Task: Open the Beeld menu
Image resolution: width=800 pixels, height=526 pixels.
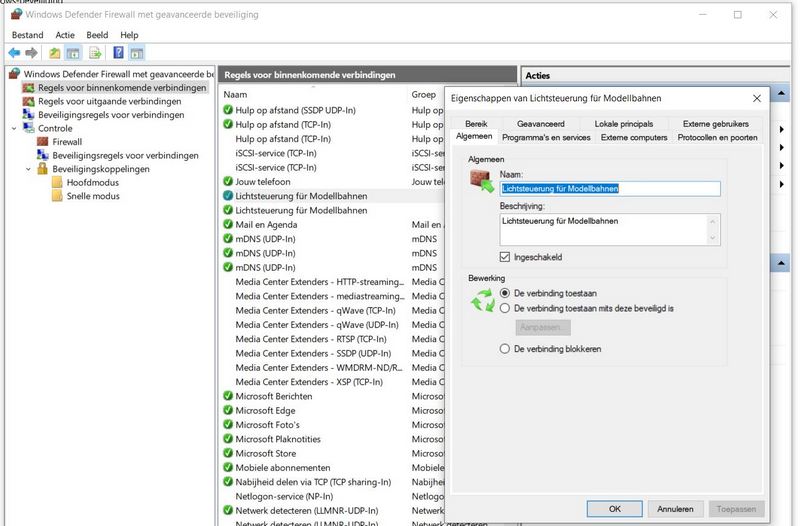Action: coord(97,35)
